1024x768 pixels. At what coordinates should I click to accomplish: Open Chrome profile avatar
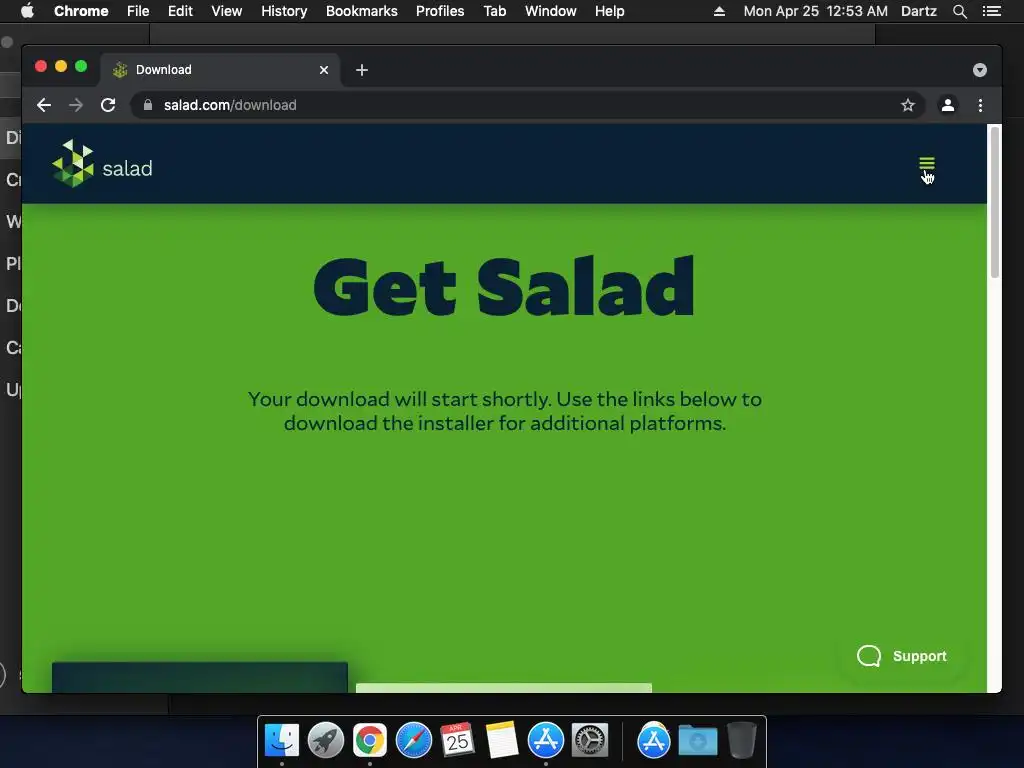point(948,105)
